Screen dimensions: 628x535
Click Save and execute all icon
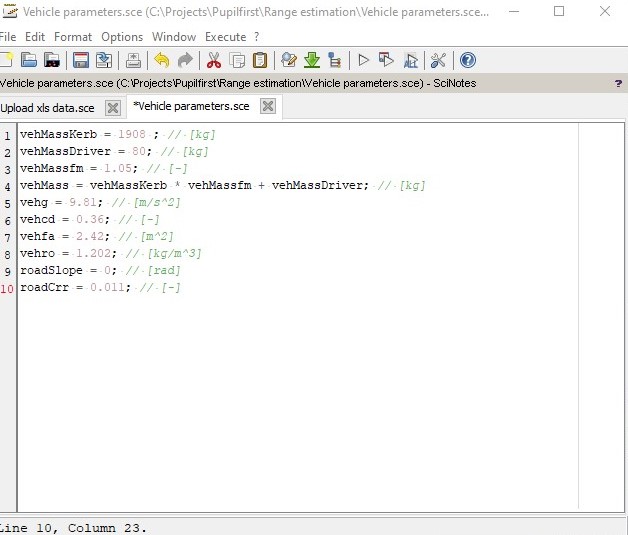tap(410, 60)
